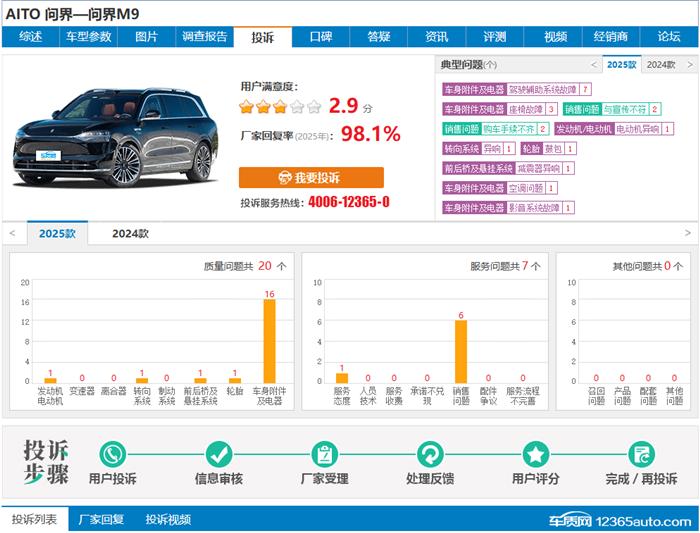This screenshot has height=533, width=700.
Task: Open the 图片 tab
Action: tap(146, 37)
